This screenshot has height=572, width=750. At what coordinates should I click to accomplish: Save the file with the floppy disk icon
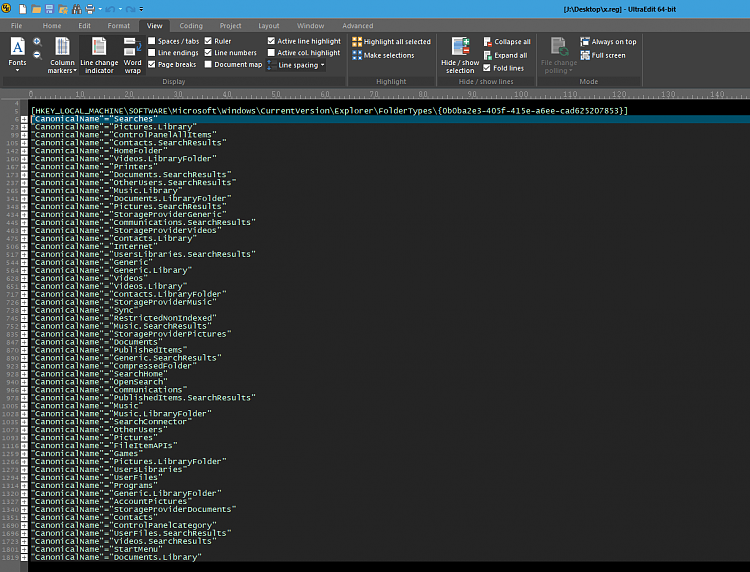click(49, 9)
